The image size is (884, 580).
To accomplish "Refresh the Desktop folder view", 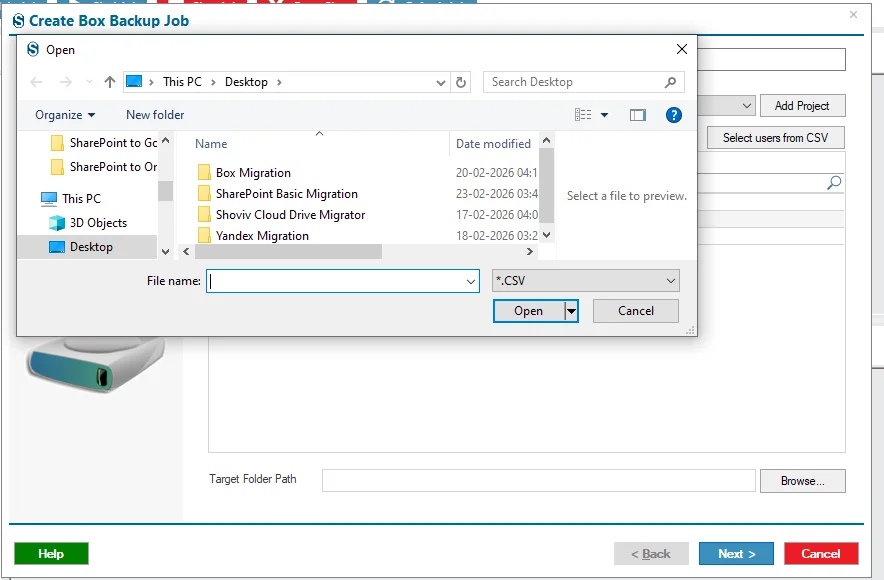I will pyautogui.click(x=461, y=83).
